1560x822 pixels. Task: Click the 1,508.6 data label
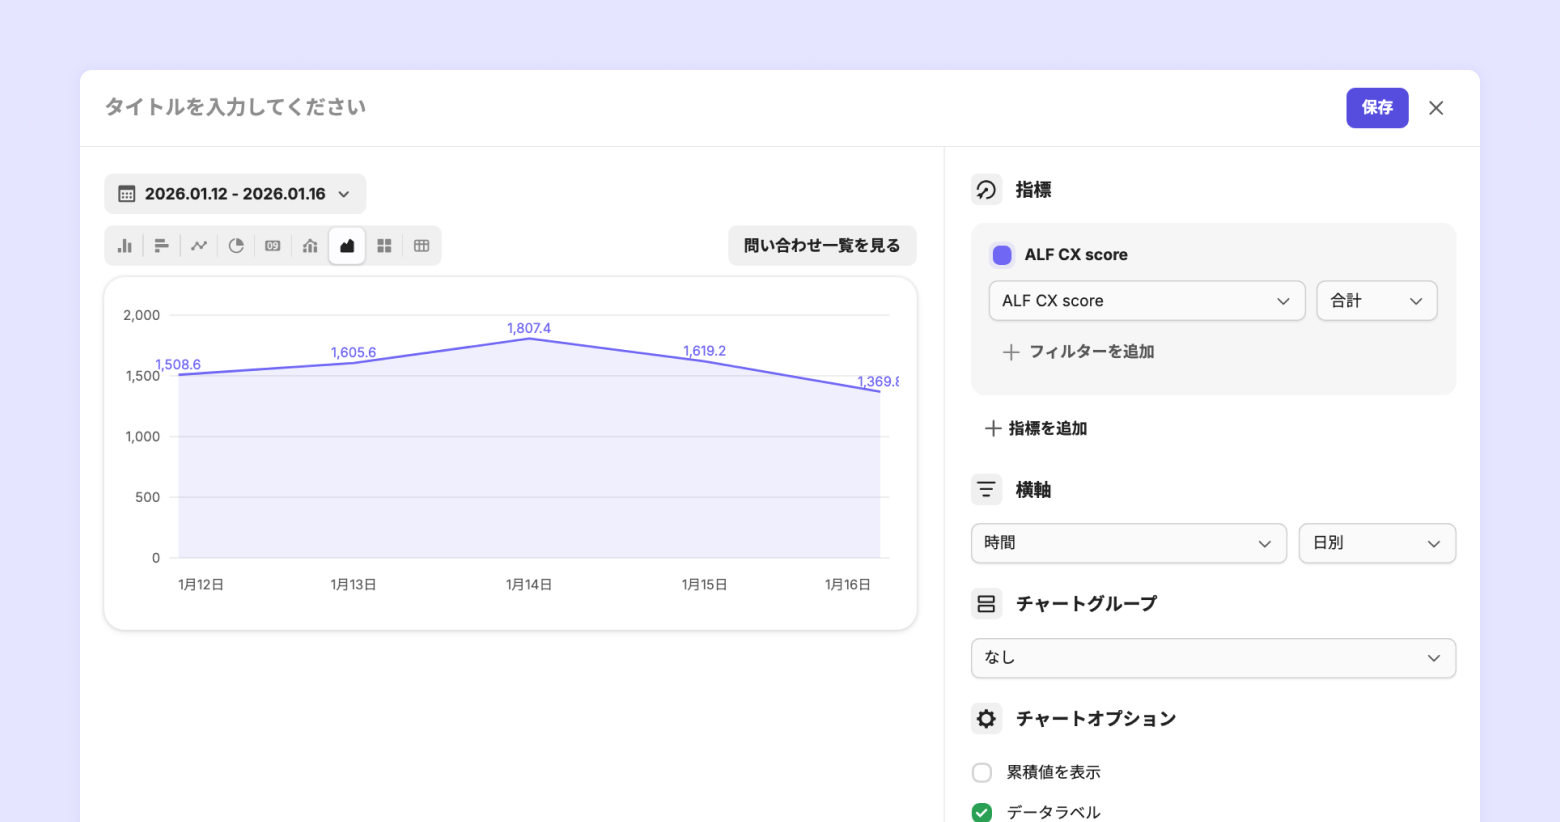(x=179, y=364)
